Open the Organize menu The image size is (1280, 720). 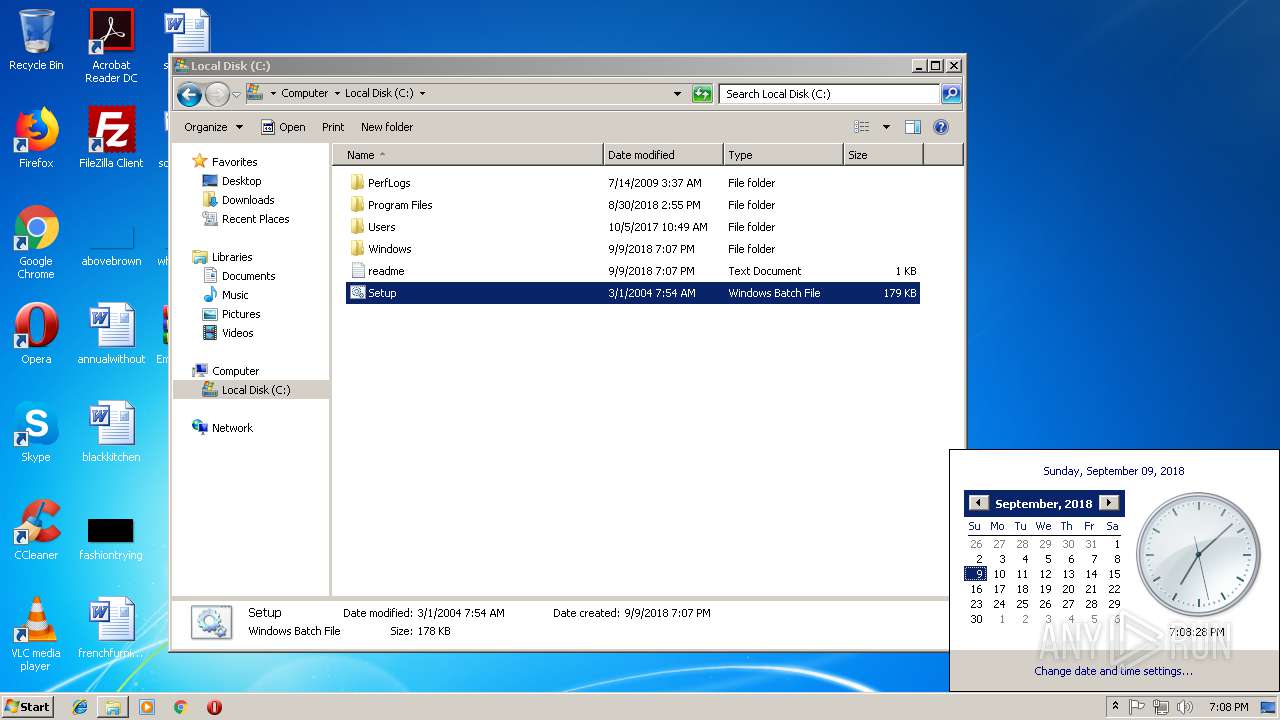[213, 127]
